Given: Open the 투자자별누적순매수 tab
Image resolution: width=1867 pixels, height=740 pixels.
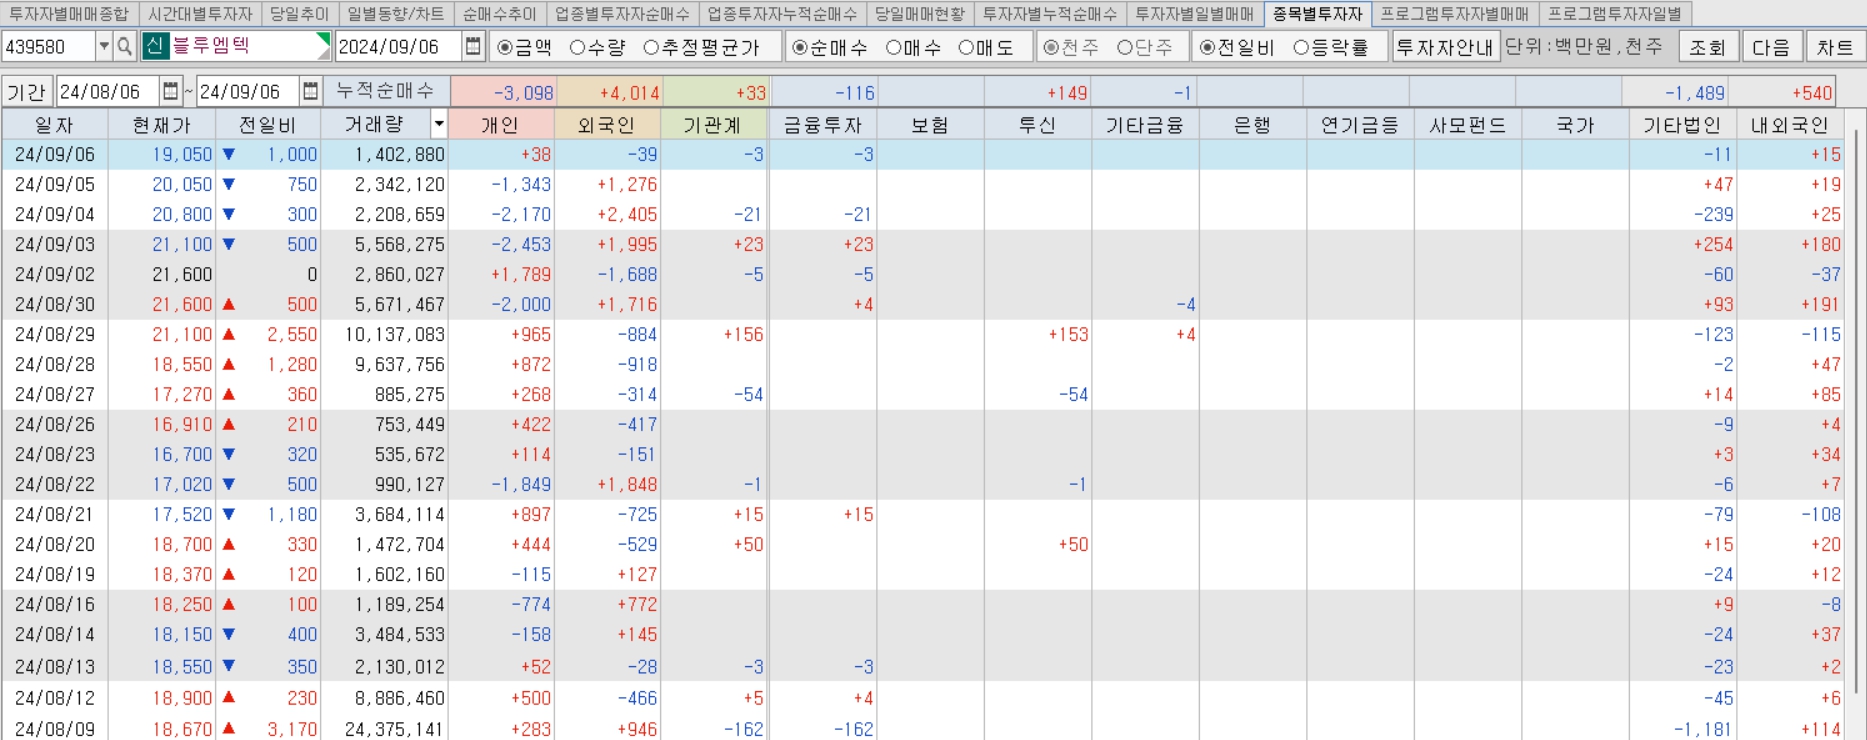Looking at the screenshot, I should (x=1050, y=14).
